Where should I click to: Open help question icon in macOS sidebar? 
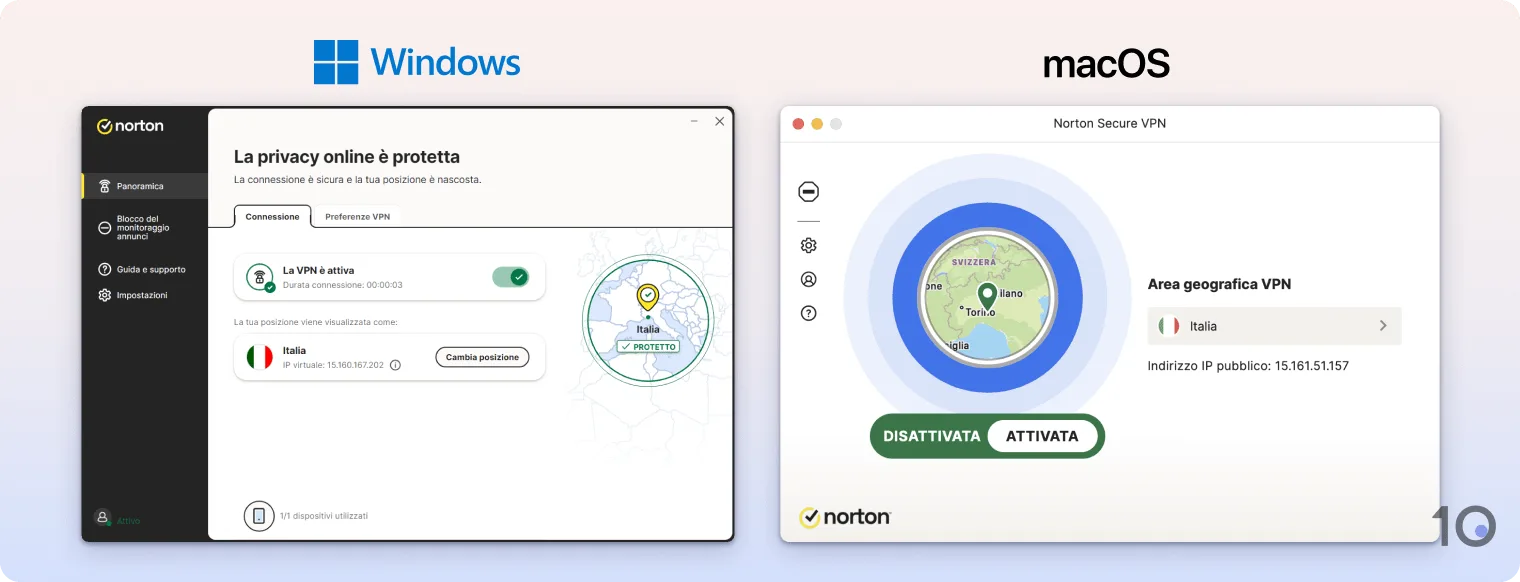click(x=809, y=313)
